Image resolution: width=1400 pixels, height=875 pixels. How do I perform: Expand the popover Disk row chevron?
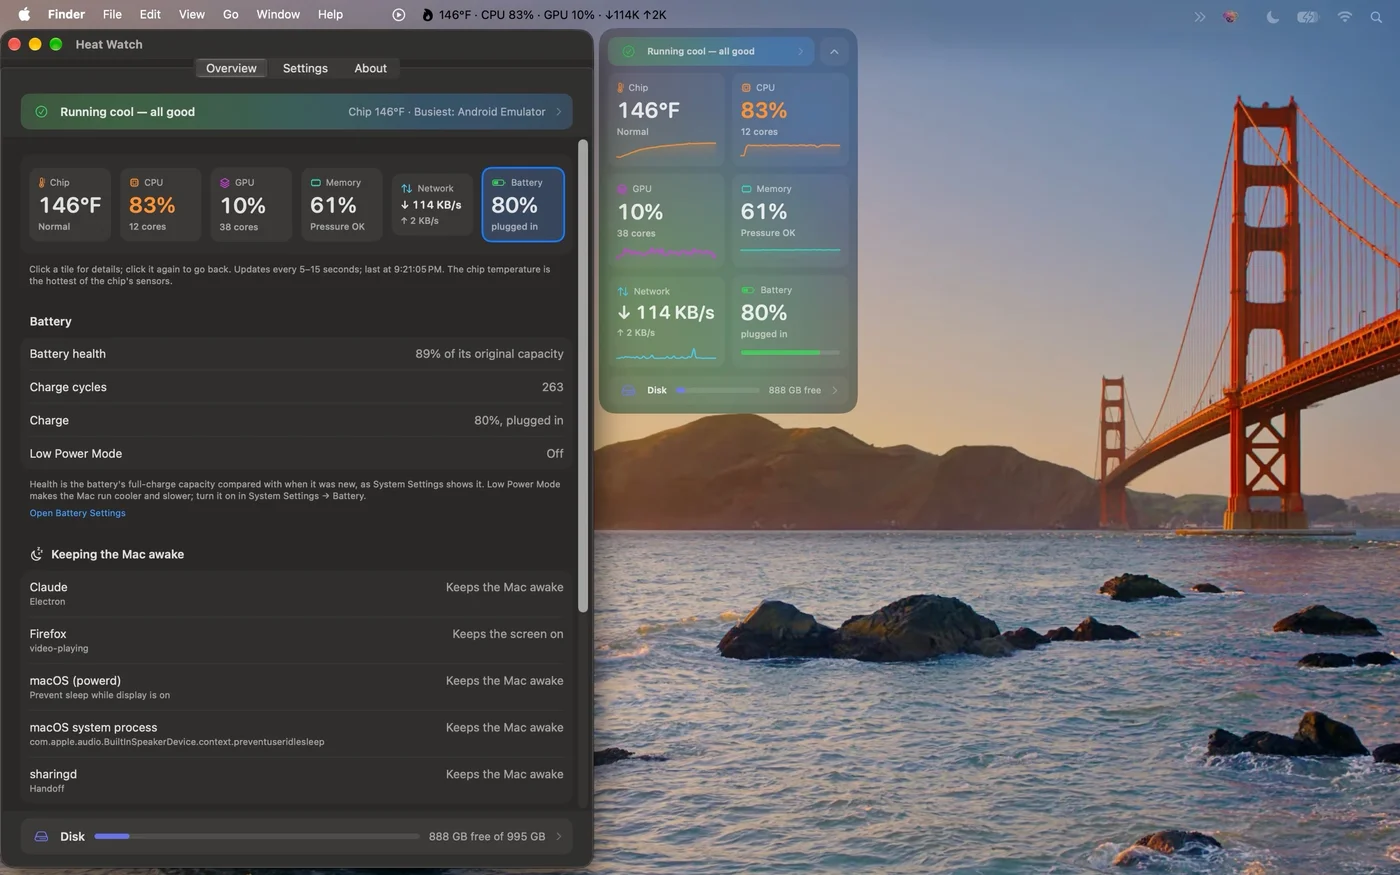835,390
